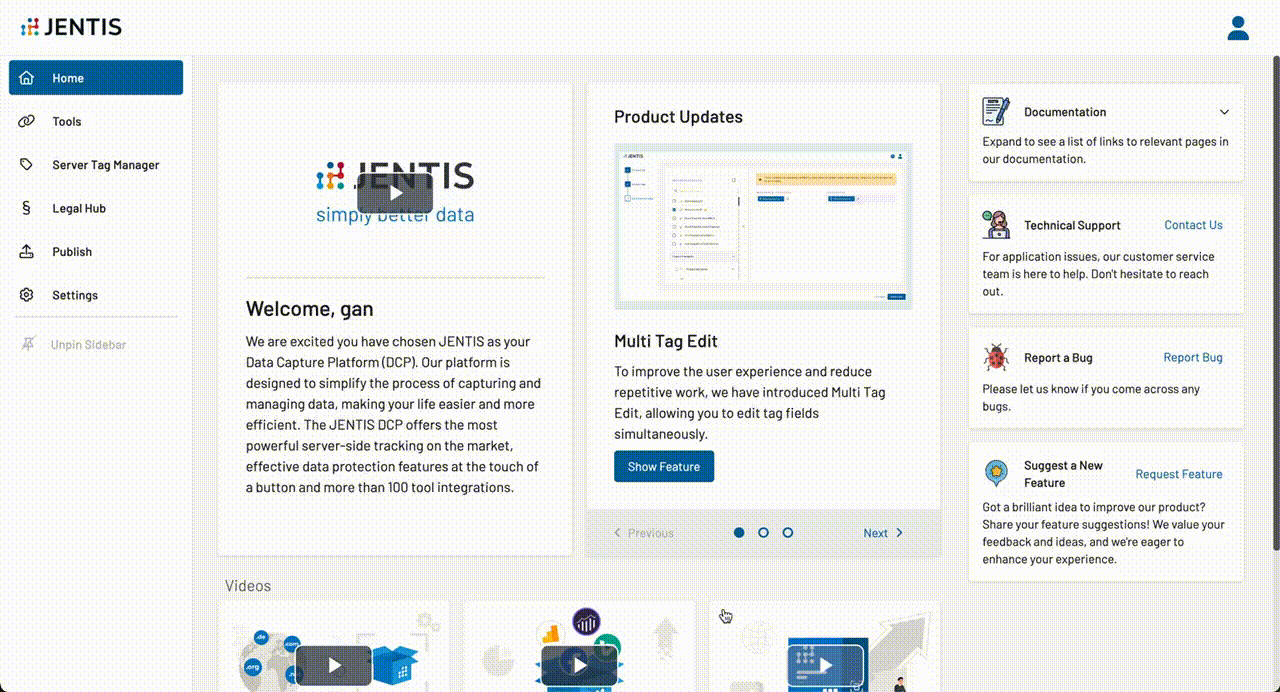The image size is (1280, 692).
Task: Click the Multi Tag Edit screenshot image
Action: 763,226
